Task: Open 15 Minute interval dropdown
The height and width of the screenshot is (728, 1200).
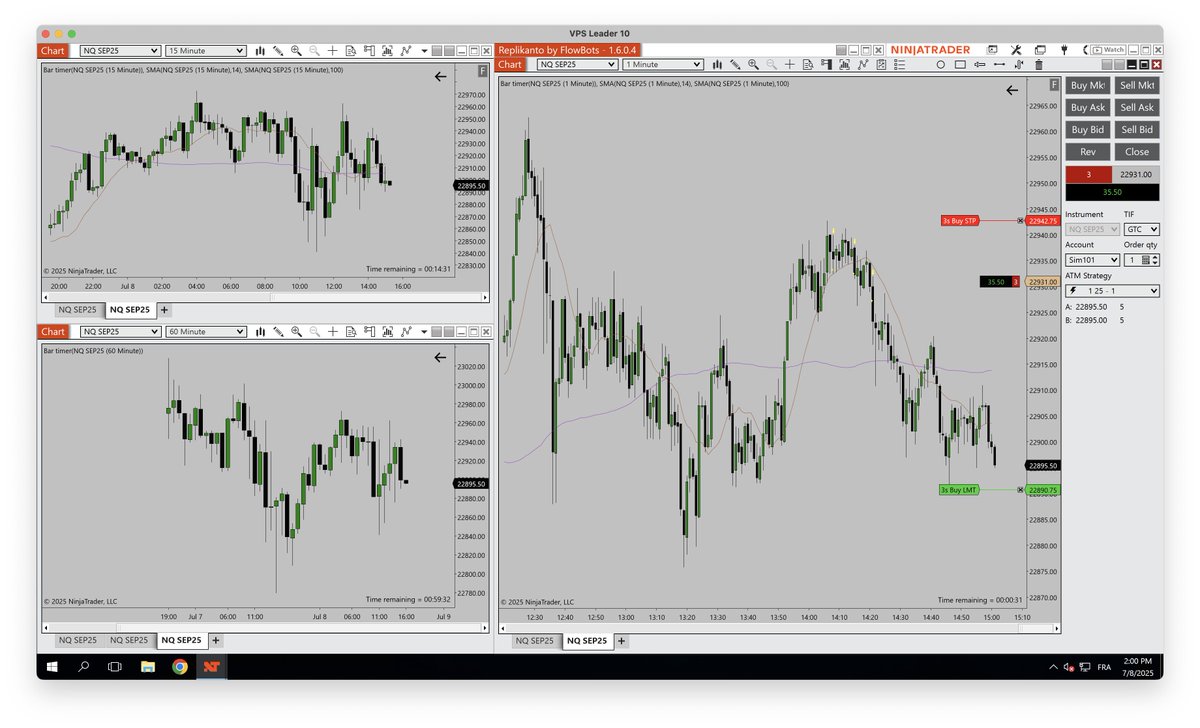Action: (x=206, y=50)
